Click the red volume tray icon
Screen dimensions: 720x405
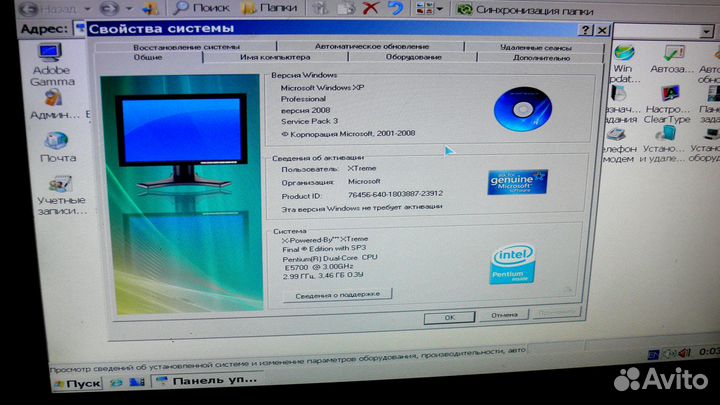685,353
